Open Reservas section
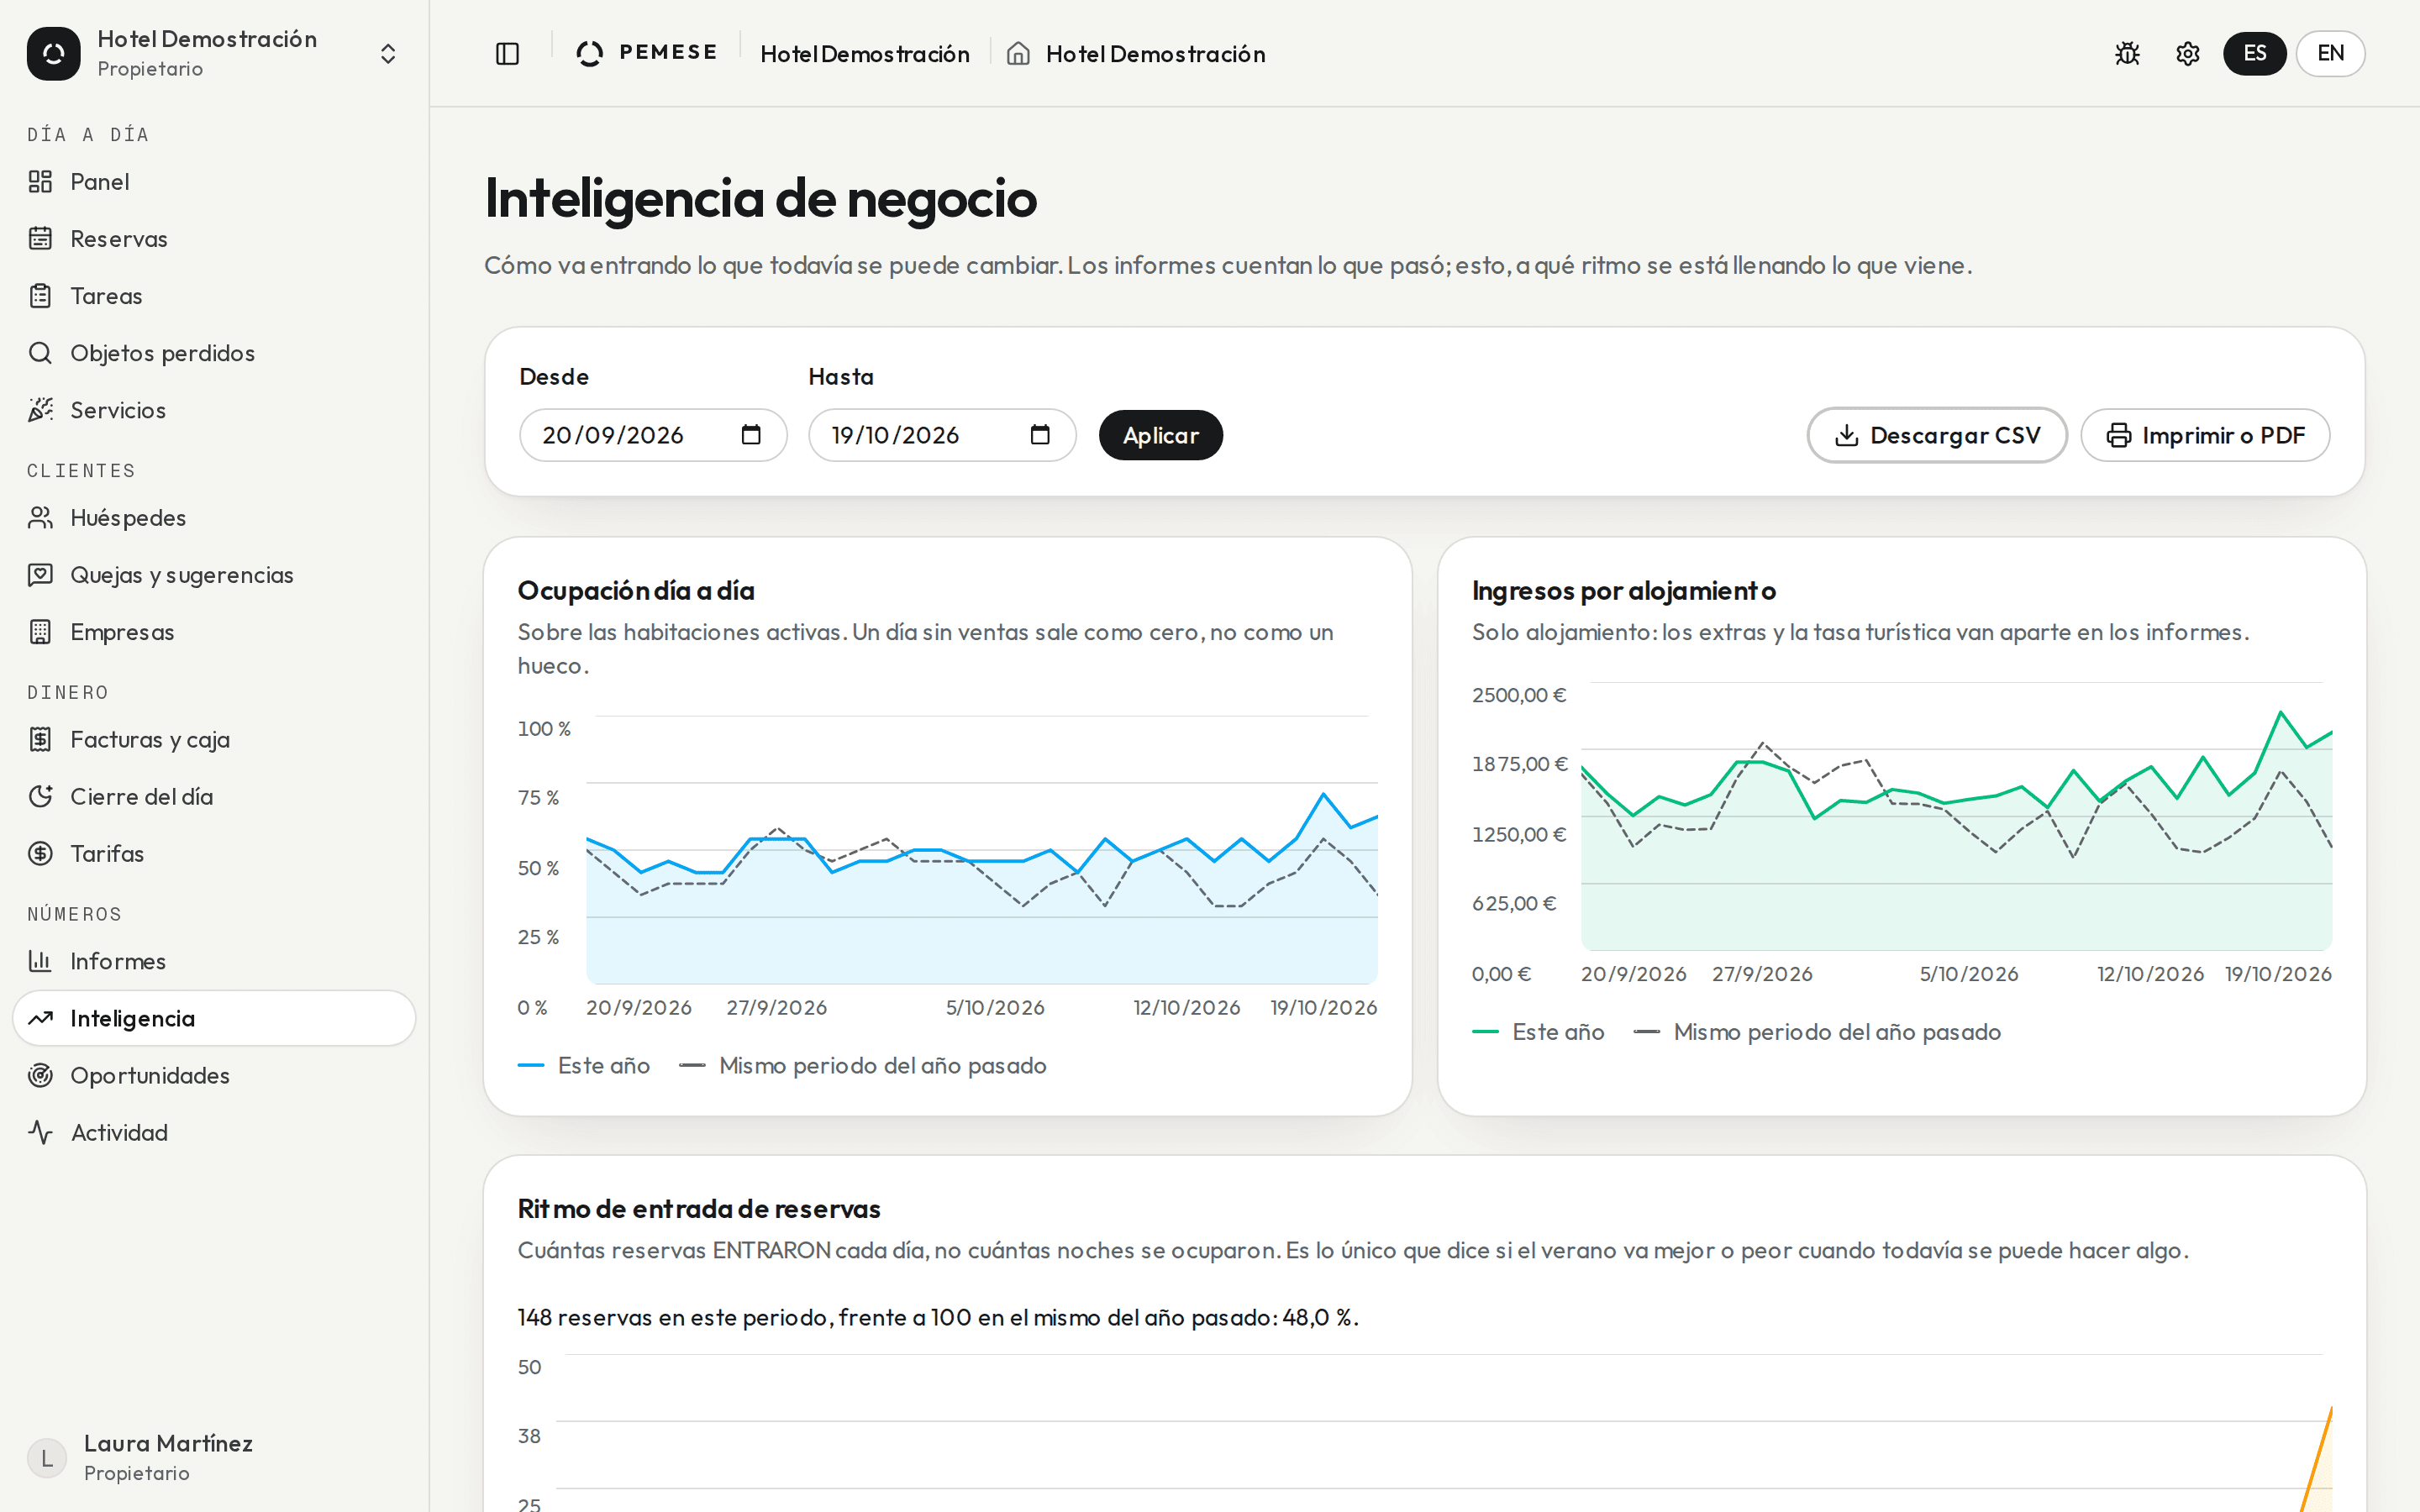2420x1512 pixels. tap(214, 239)
